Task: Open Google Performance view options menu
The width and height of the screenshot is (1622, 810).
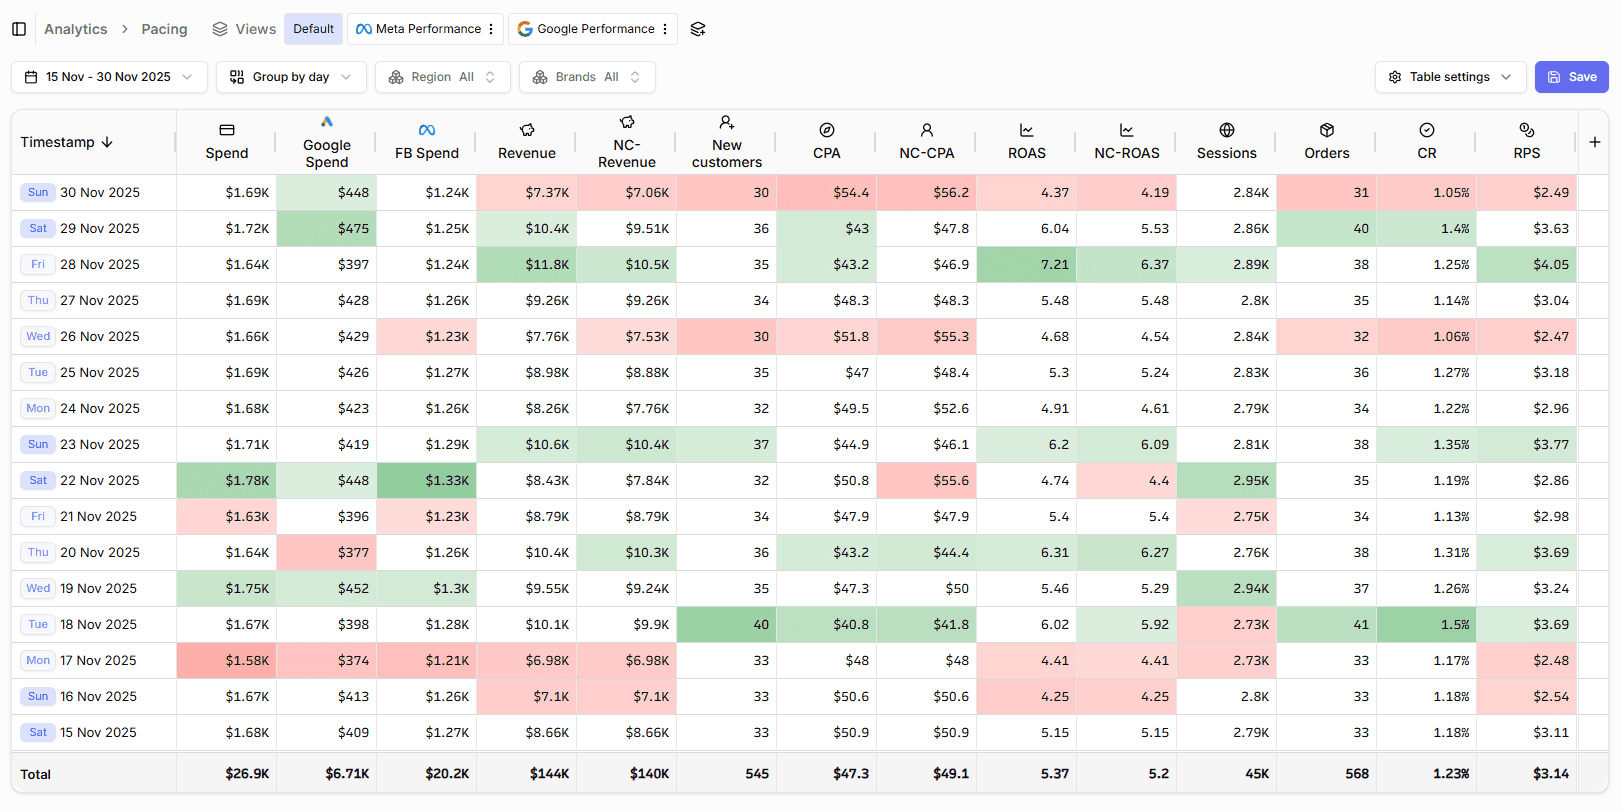Action: 665,29
